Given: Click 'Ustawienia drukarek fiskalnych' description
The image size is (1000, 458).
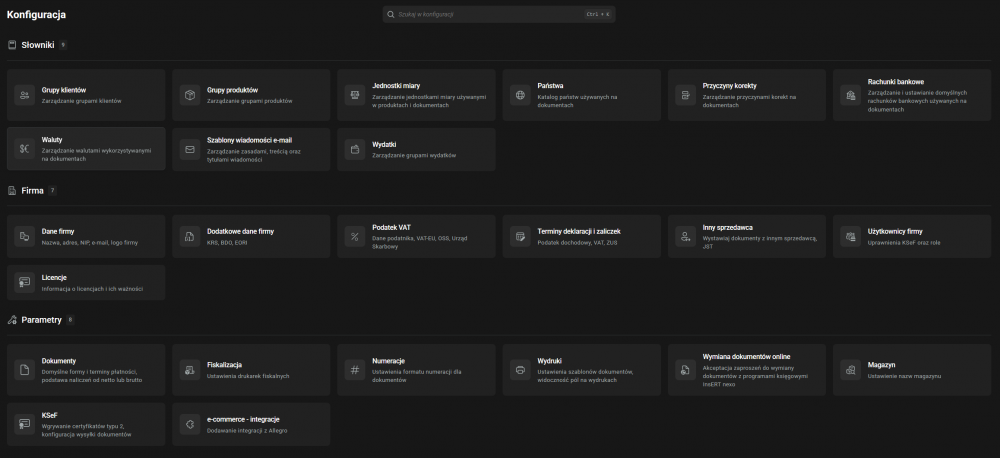Looking at the screenshot, I should 248,376.
